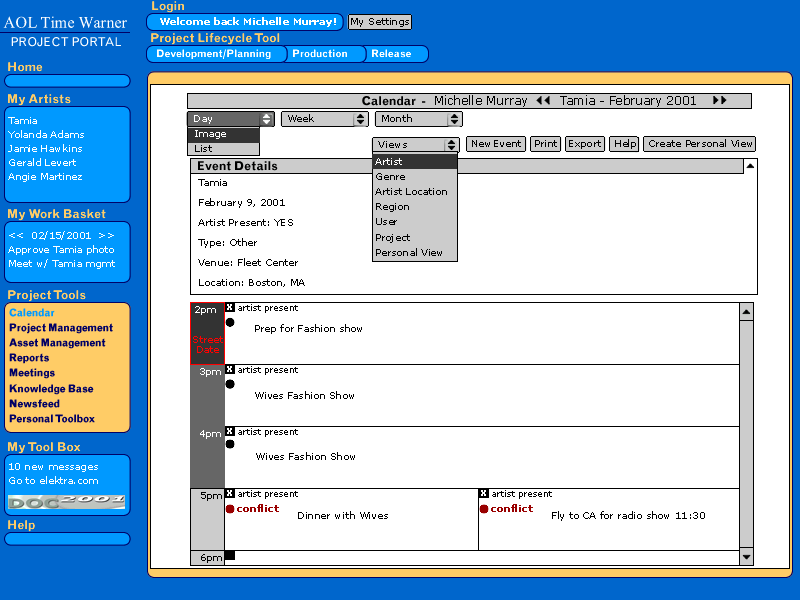
Task: Select Genre from the Views list
Action: (390, 177)
